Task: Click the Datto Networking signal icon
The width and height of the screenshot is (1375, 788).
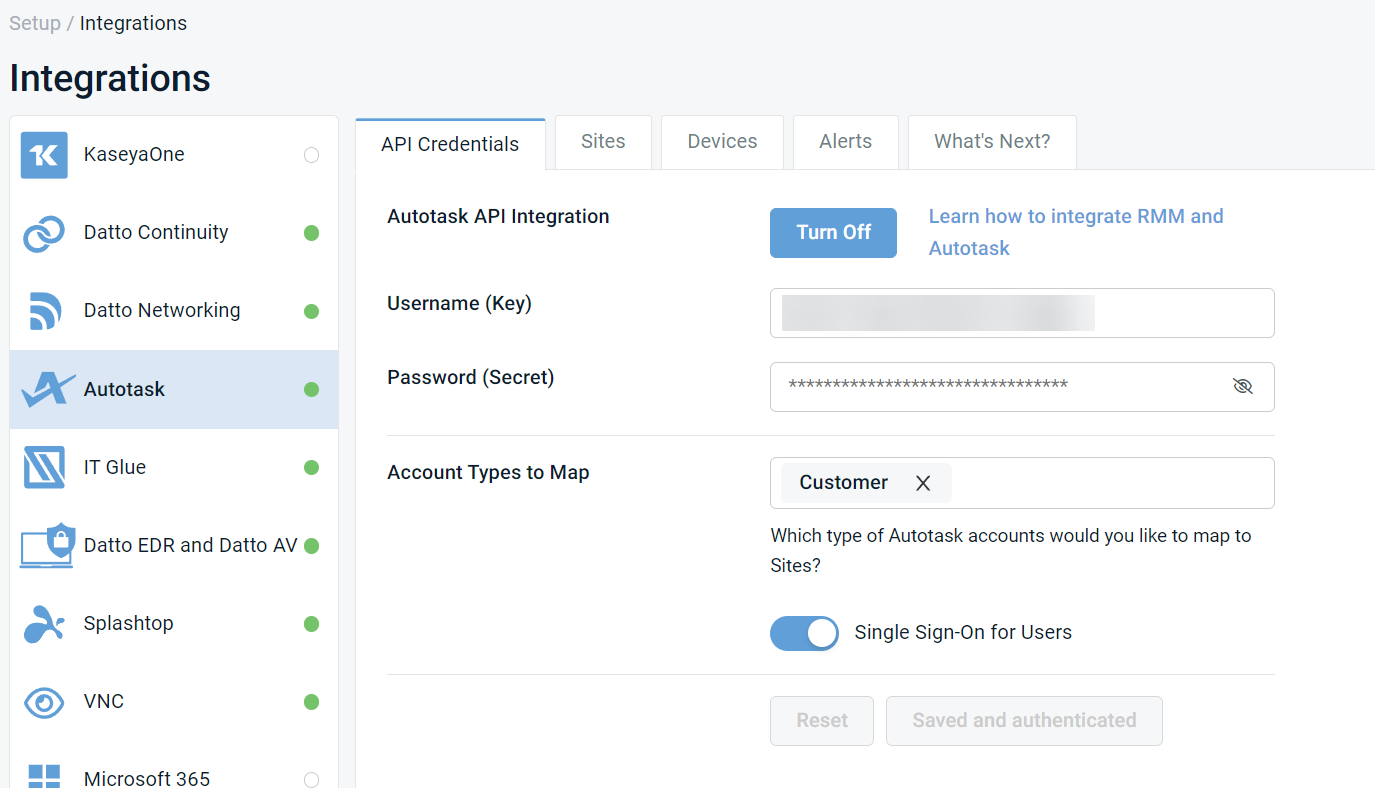Action: [x=45, y=311]
